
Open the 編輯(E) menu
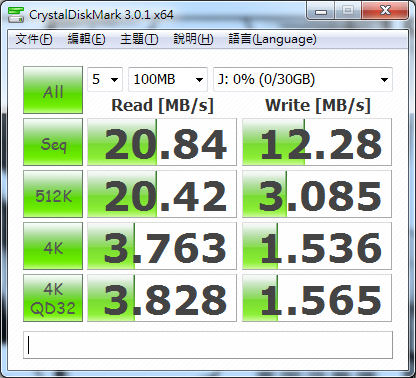click(x=86, y=39)
